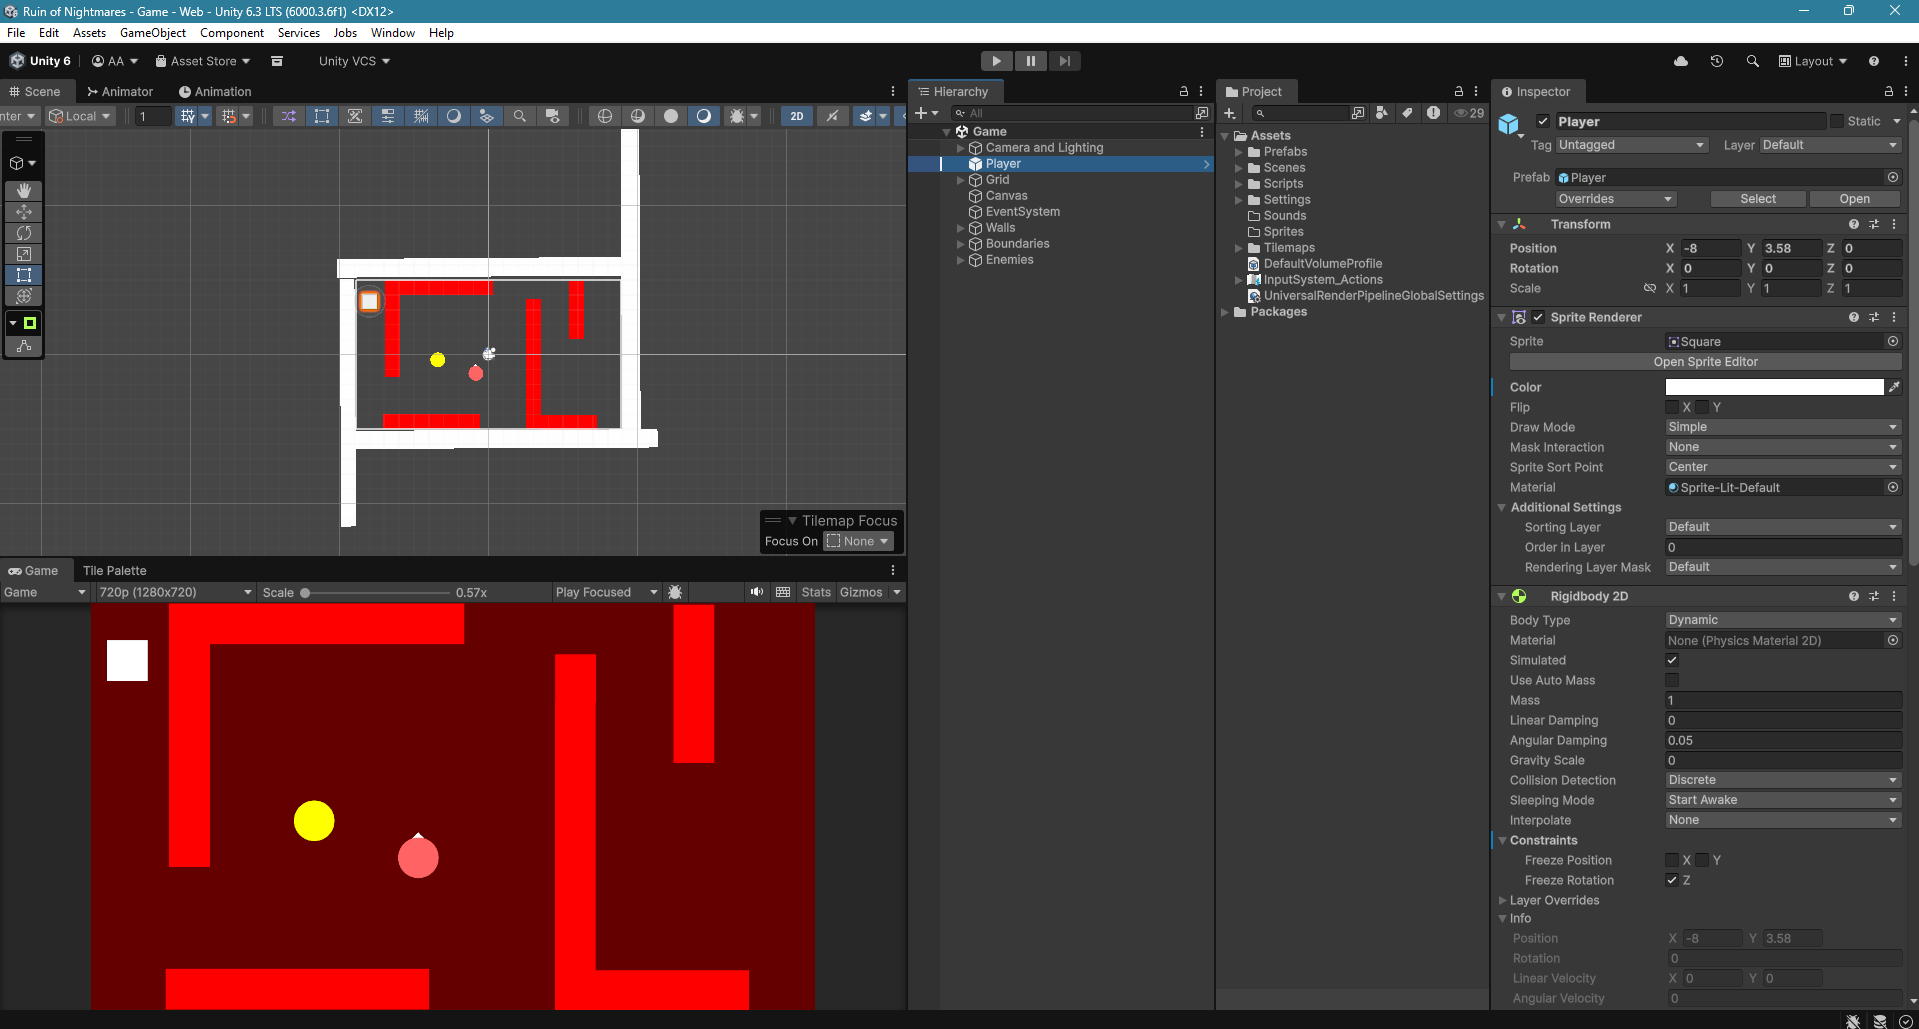The width and height of the screenshot is (1919, 1029).
Task: Click the Open Sprite Editor button
Action: [1706, 361]
